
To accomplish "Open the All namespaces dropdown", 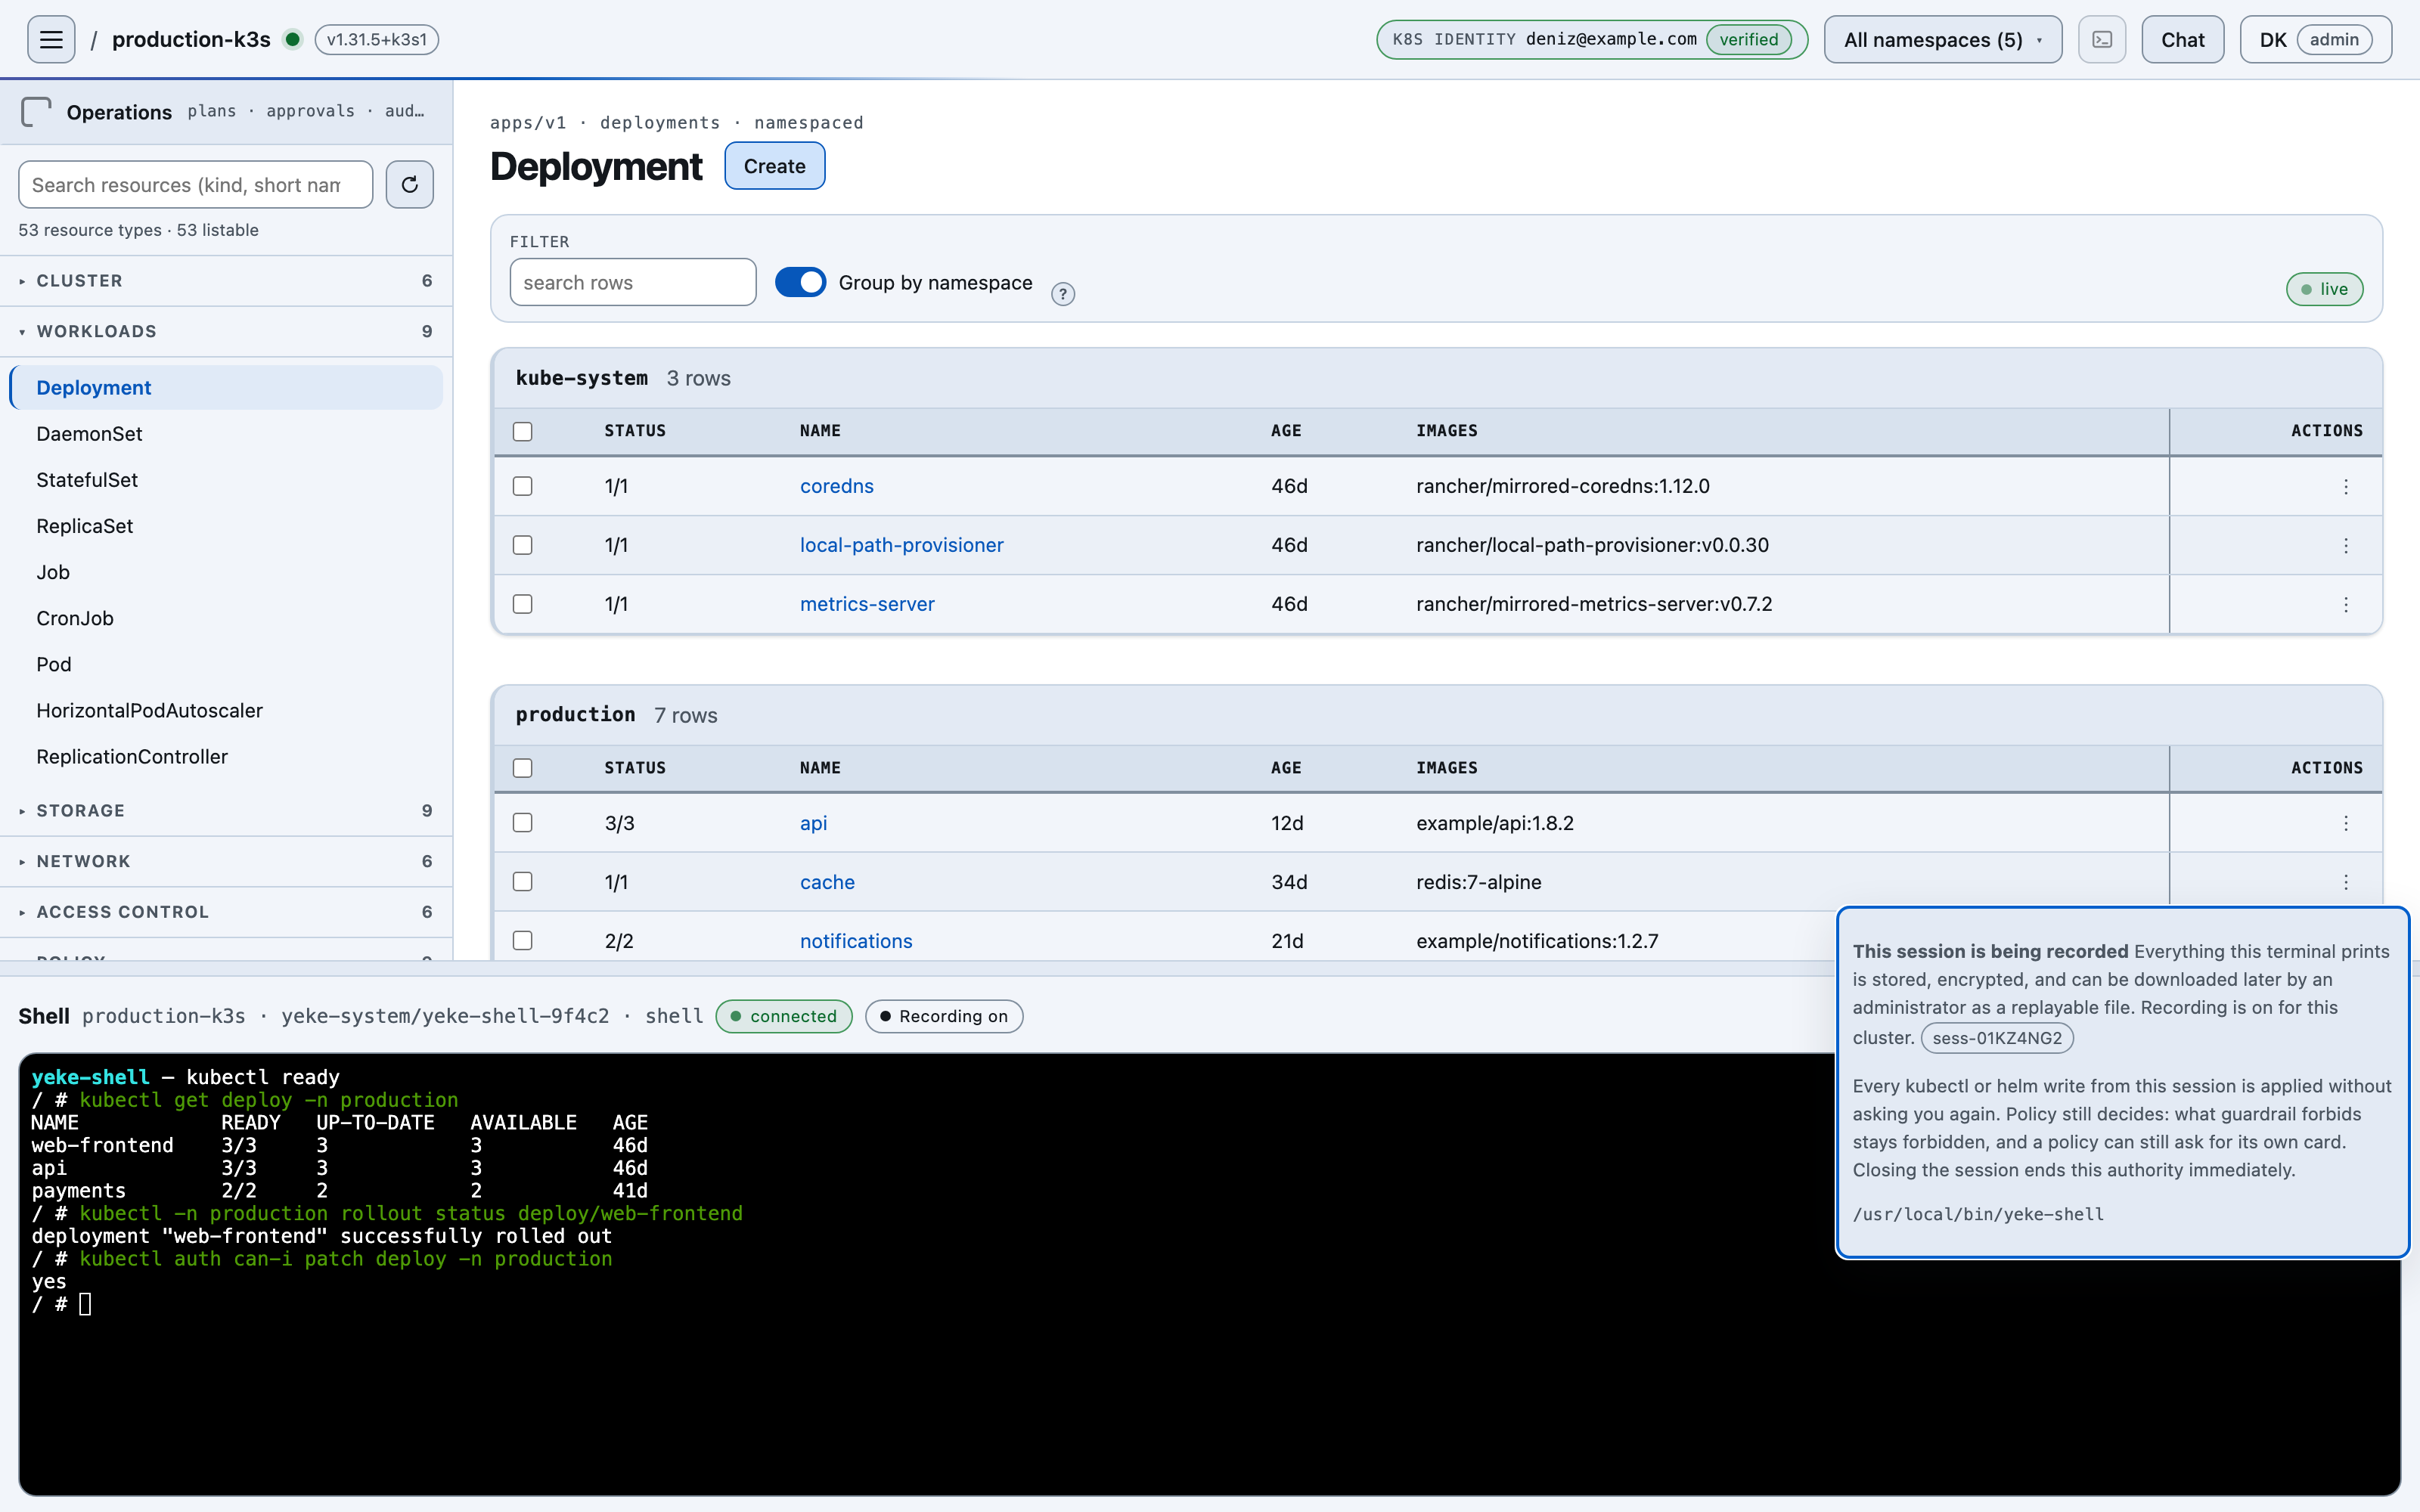I will point(1942,39).
